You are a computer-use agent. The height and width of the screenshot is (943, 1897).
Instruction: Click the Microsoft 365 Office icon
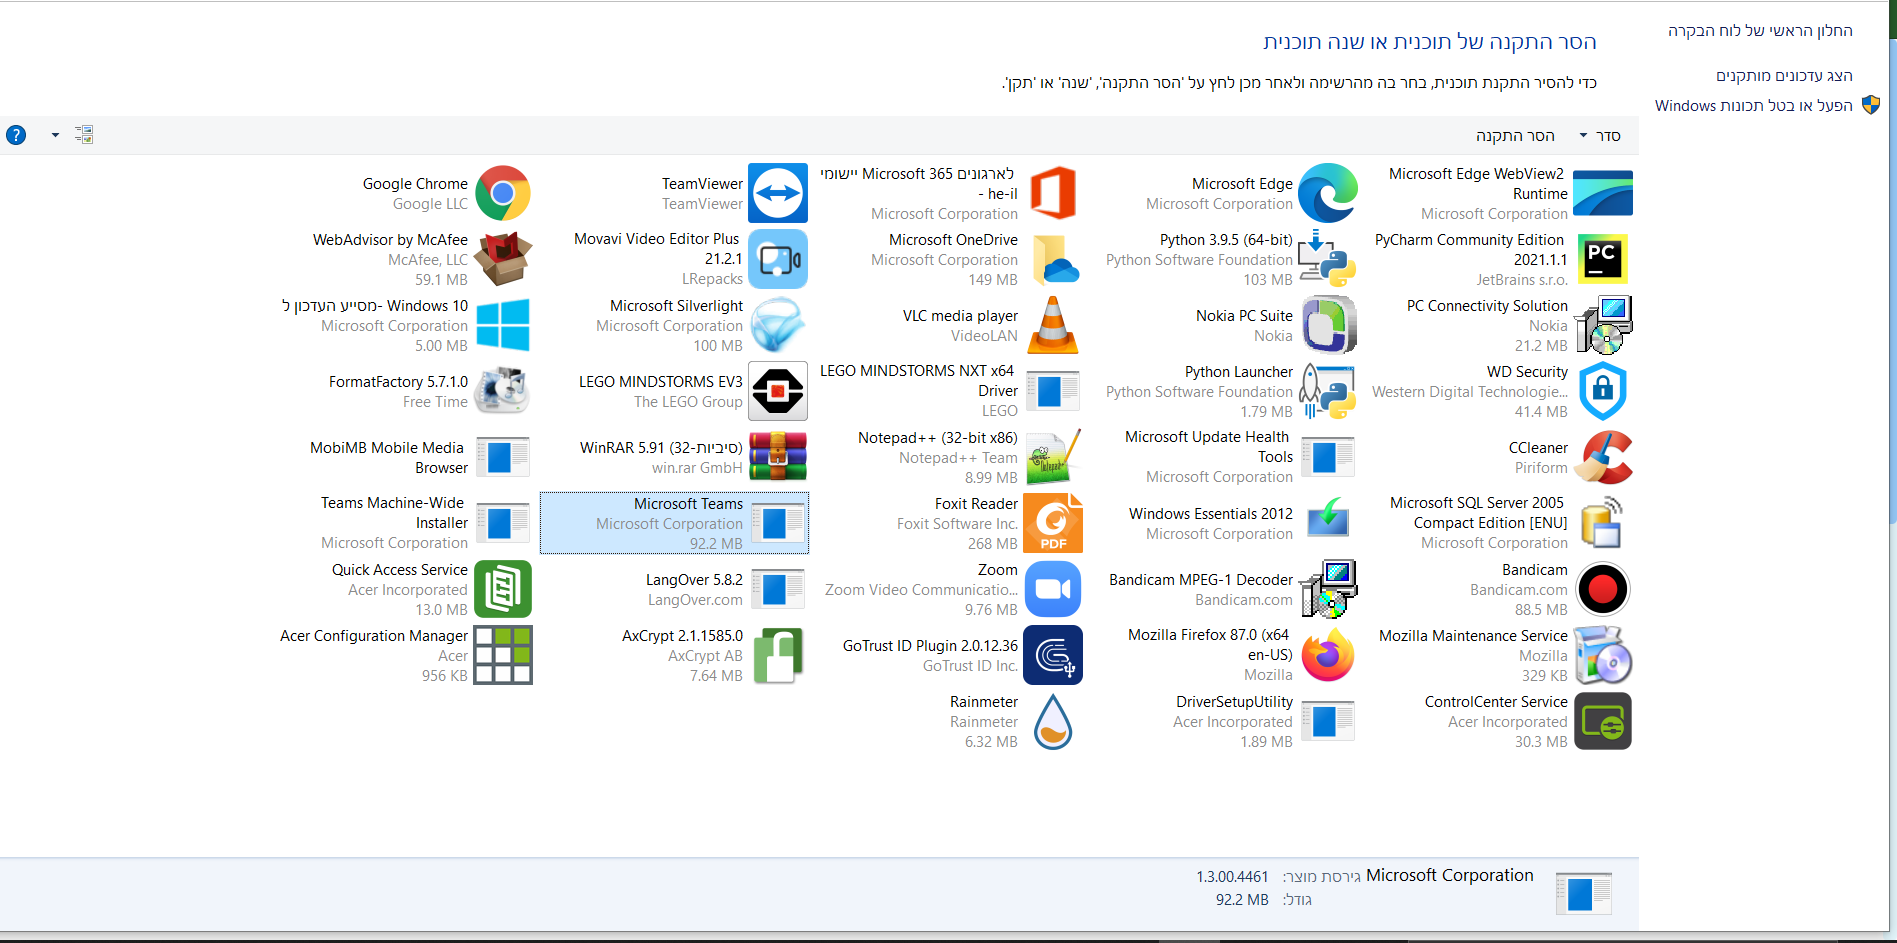point(1053,193)
